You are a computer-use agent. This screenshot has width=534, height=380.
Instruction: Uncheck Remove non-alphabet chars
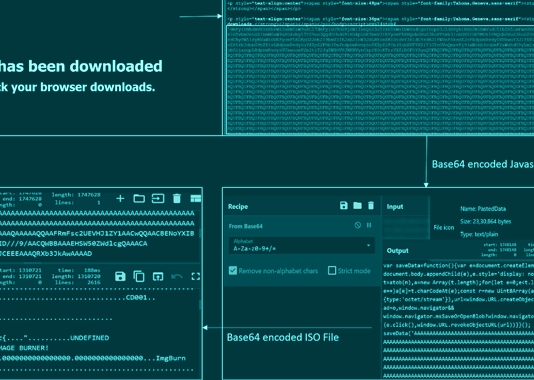233,271
